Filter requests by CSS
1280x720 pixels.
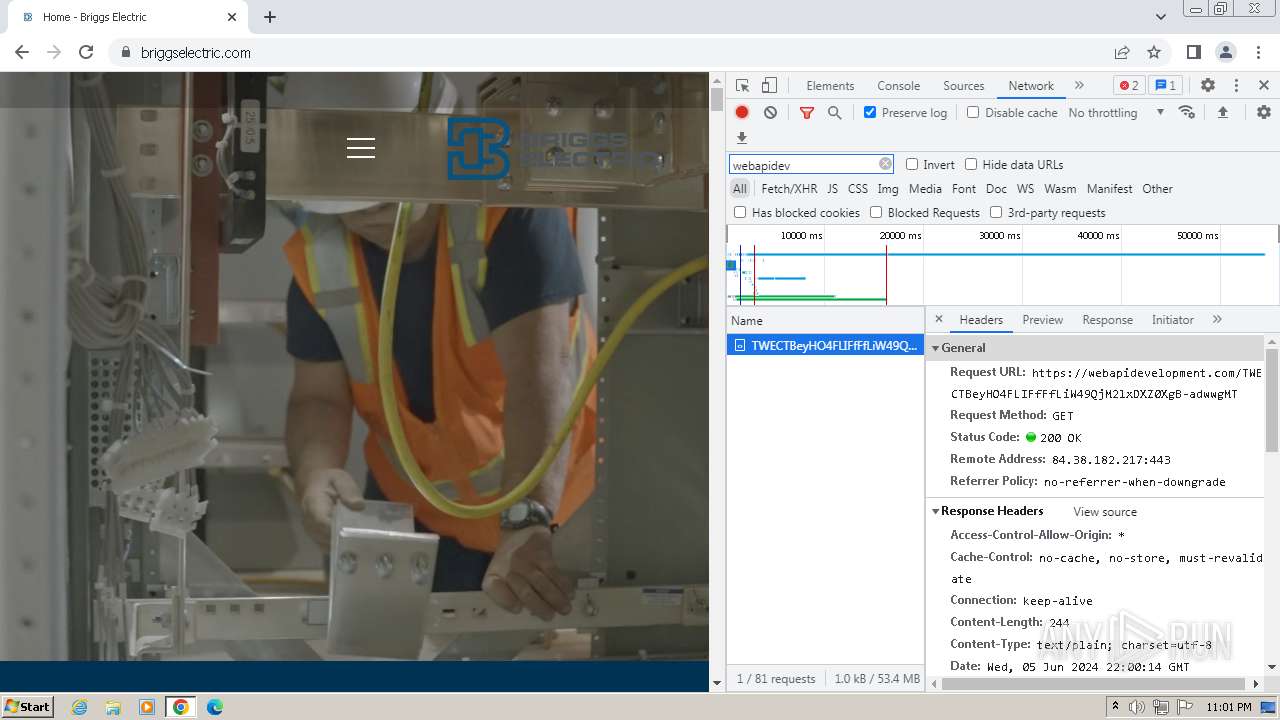click(858, 188)
